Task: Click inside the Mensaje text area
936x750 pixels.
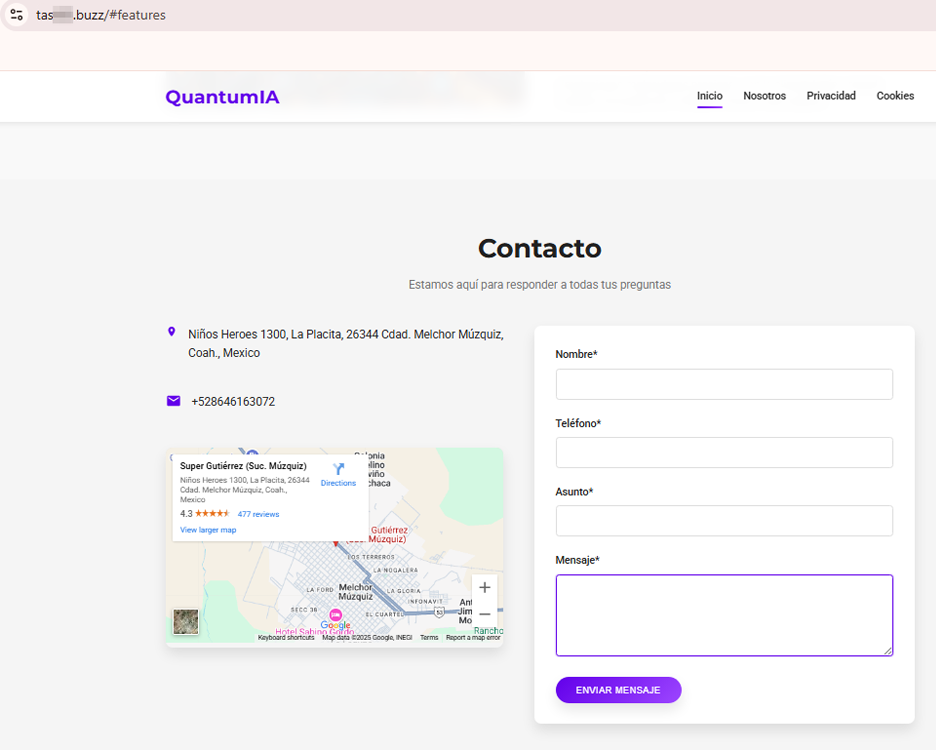Action: point(724,615)
